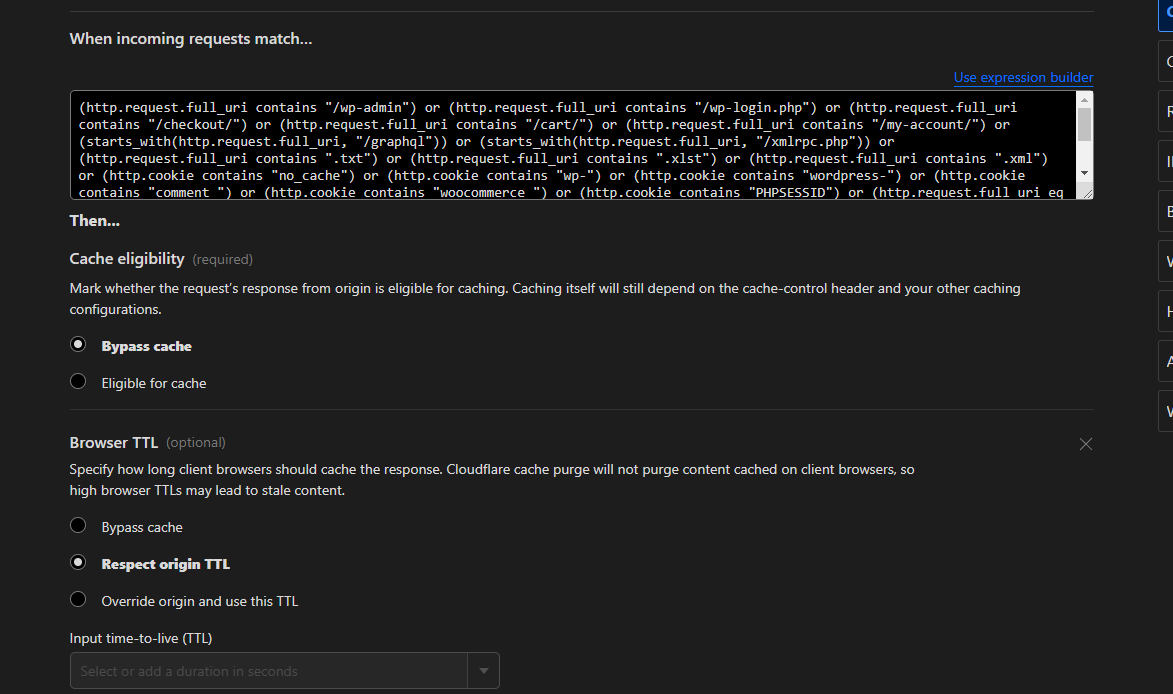
Task: Open the right sidebar item starting with 'I'
Action: (1166, 161)
